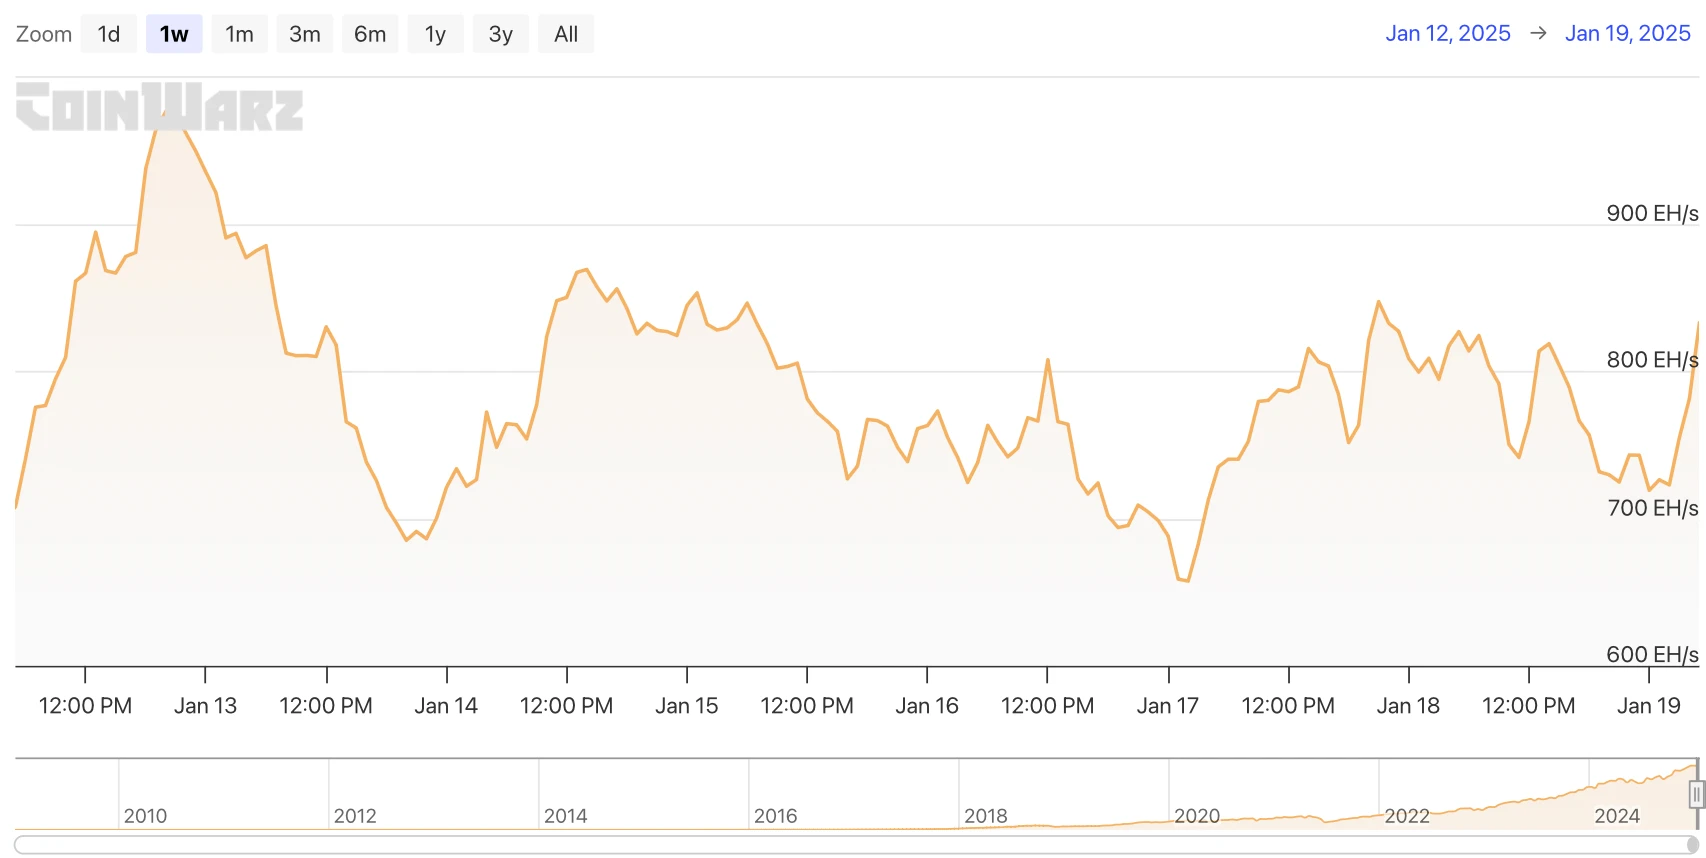This screenshot has height=858, width=1706.
Task: Open the Jan 19, 2025 end date
Action: pyautogui.click(x=1627, y=33)
